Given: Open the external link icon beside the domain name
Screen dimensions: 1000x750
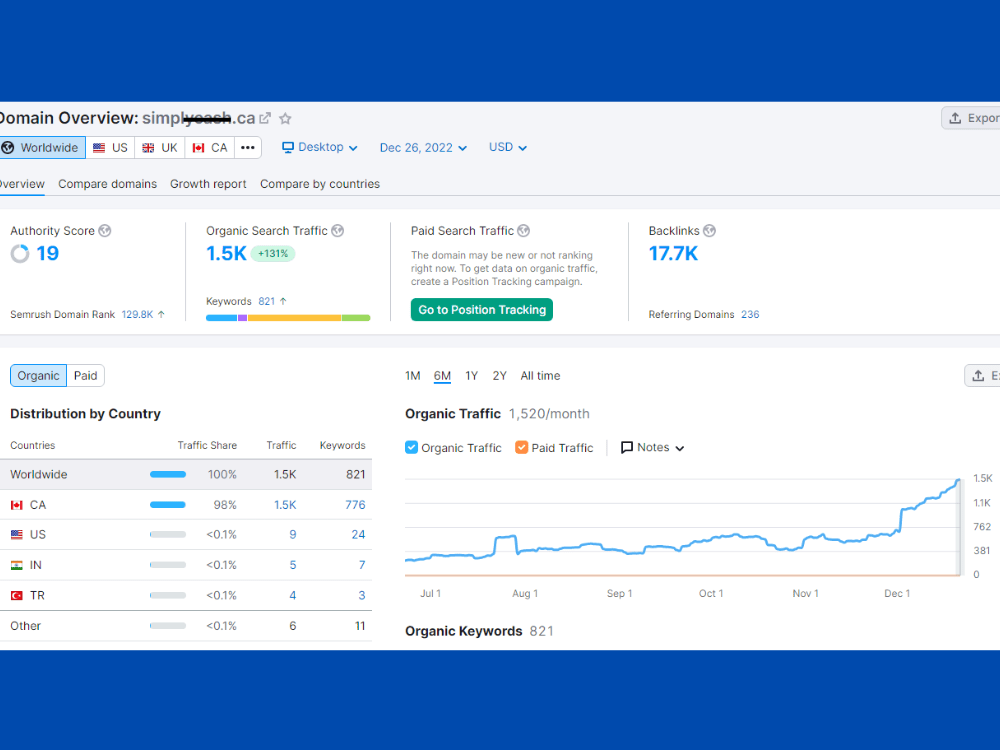Looking at the screenshot, I should tap(265, 119).
